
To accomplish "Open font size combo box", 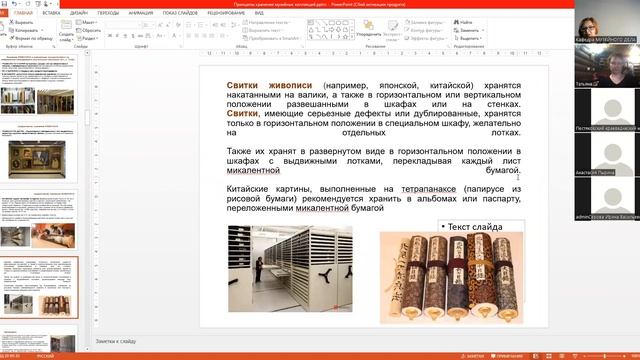I will click(148, 25).
